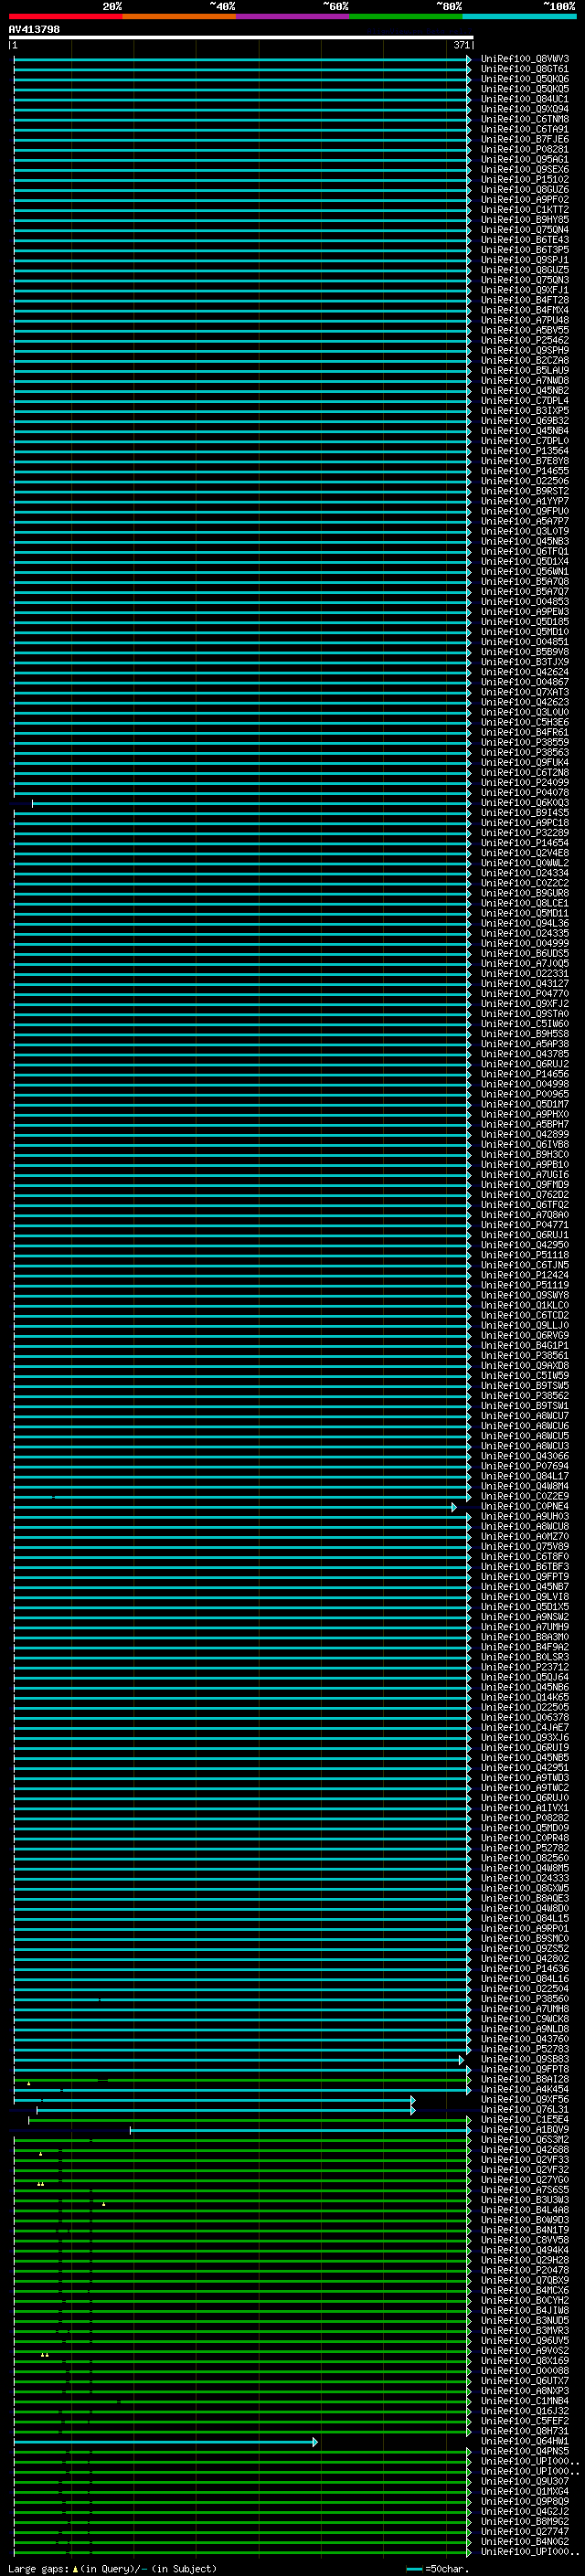Select the AV413798 query sequence label
The image size is (585, 2576).
pos(34,29)
